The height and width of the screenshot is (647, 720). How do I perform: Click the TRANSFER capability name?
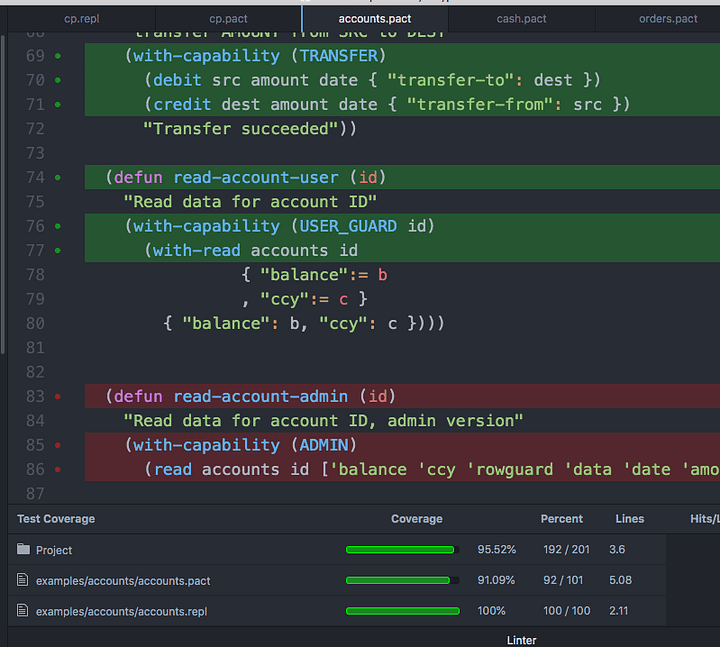coord(338,56)
